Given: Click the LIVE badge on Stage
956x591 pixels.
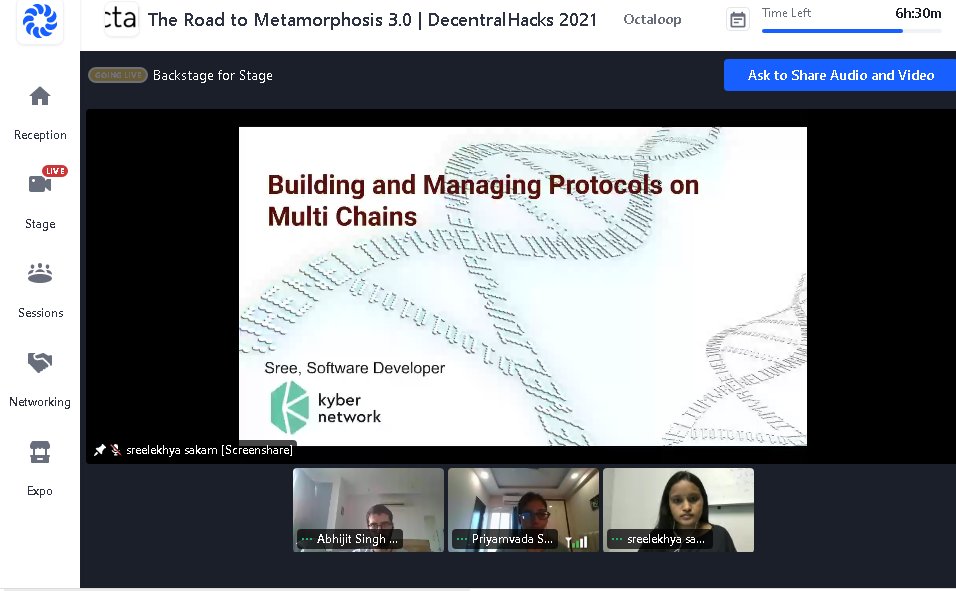Looking at the screenshot, I should click(55, 171).
